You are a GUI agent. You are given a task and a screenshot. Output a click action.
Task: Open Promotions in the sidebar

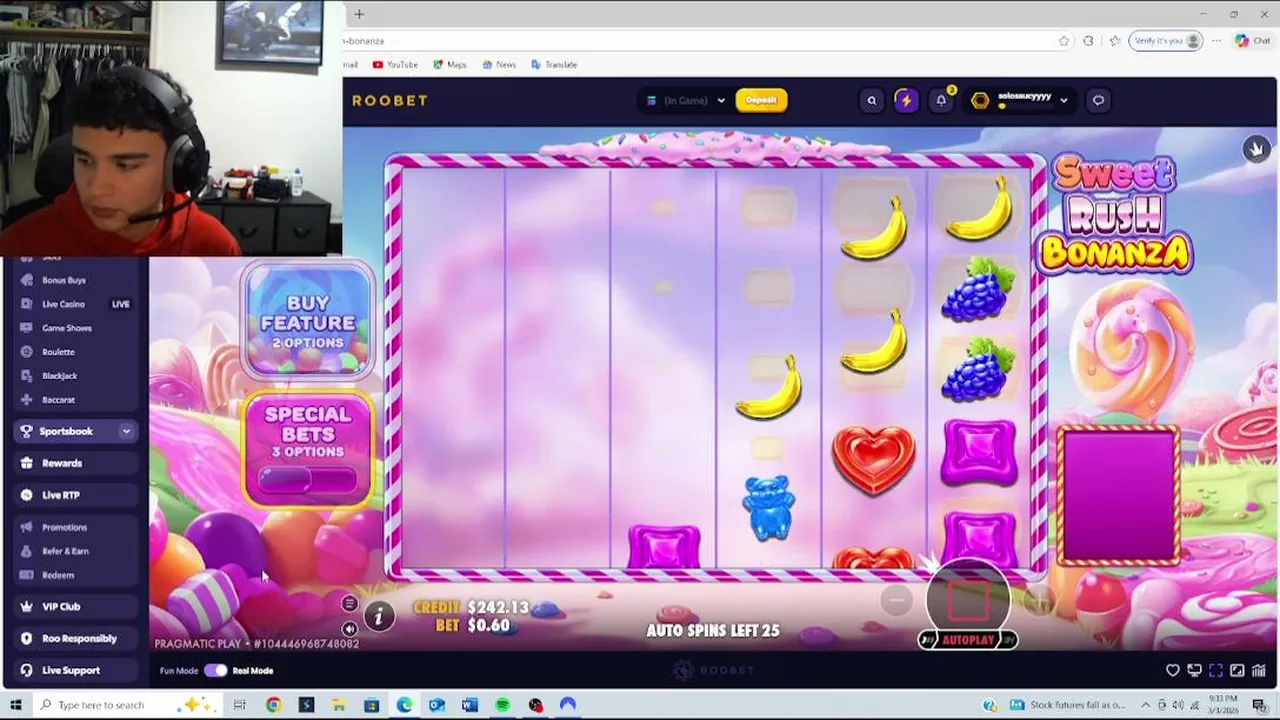click(75, 527)
